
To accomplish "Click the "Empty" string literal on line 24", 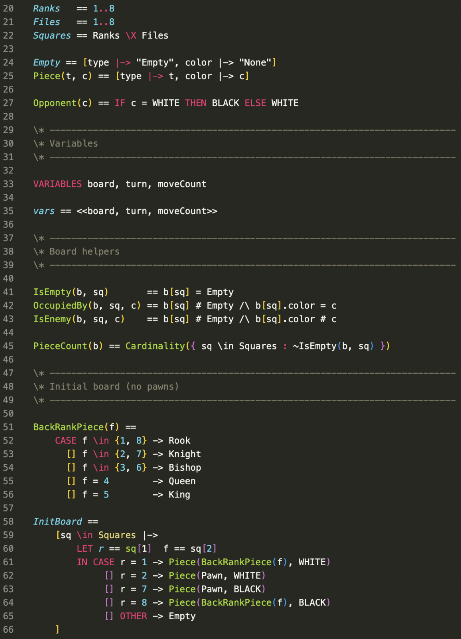I will click(155, 62).
